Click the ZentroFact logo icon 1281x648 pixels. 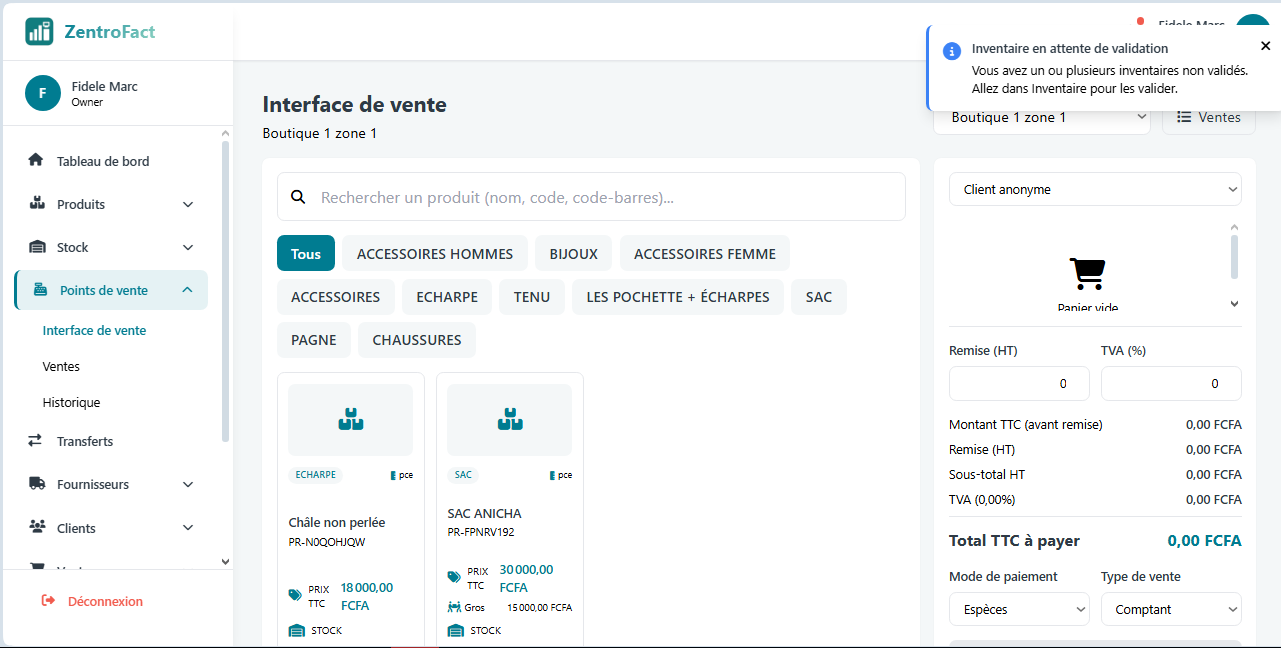(x=39, y=31)
